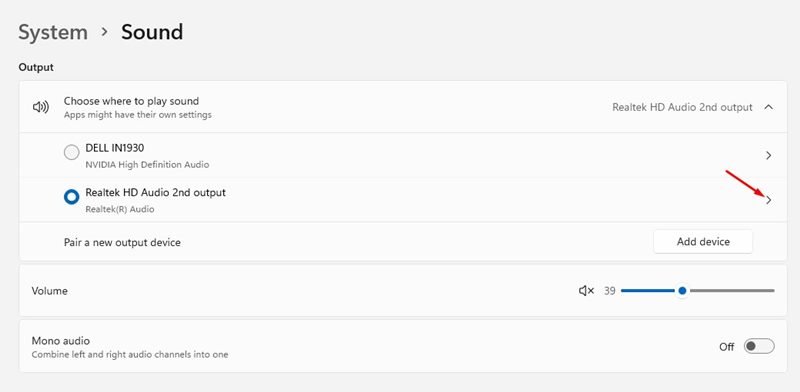The width and height of the screenshot is (800, 392).
Task: Select Realtek HD Audio 2nd output radio button
Action: (x=71, y=197)
